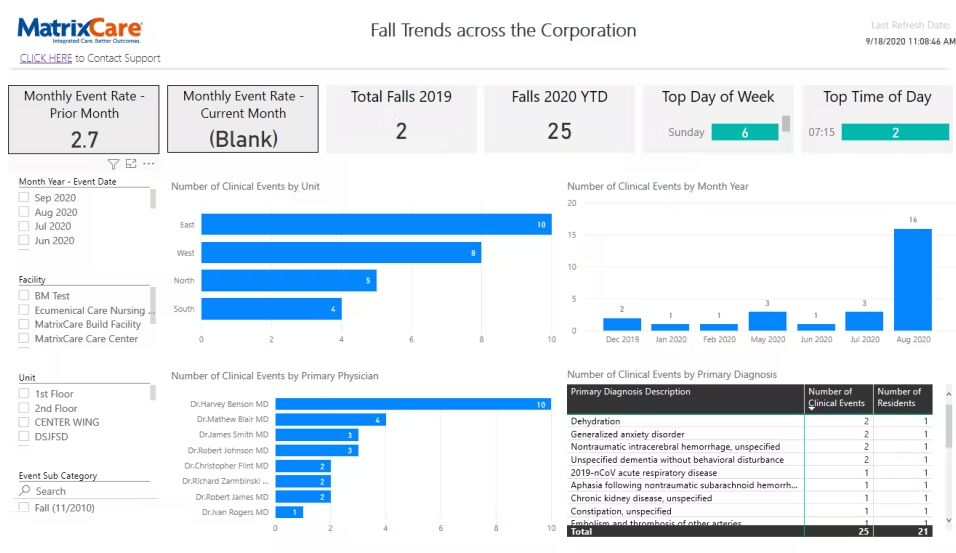Screen dimensions: 956x553
Task: Check the Sep 2020 checkbox
Action: 24,197
